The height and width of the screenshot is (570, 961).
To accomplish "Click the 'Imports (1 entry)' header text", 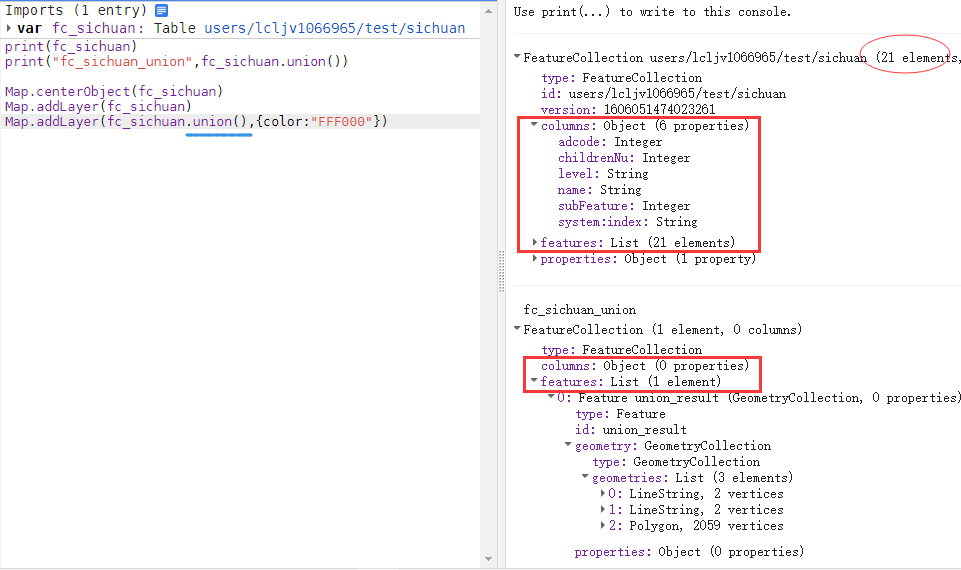I will coord(76,10).
